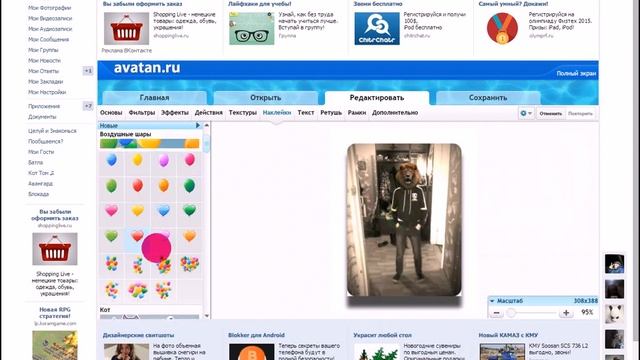
Task: Open the Лайфхаки для учебы! ad link
Action: (x=260, y=4)
